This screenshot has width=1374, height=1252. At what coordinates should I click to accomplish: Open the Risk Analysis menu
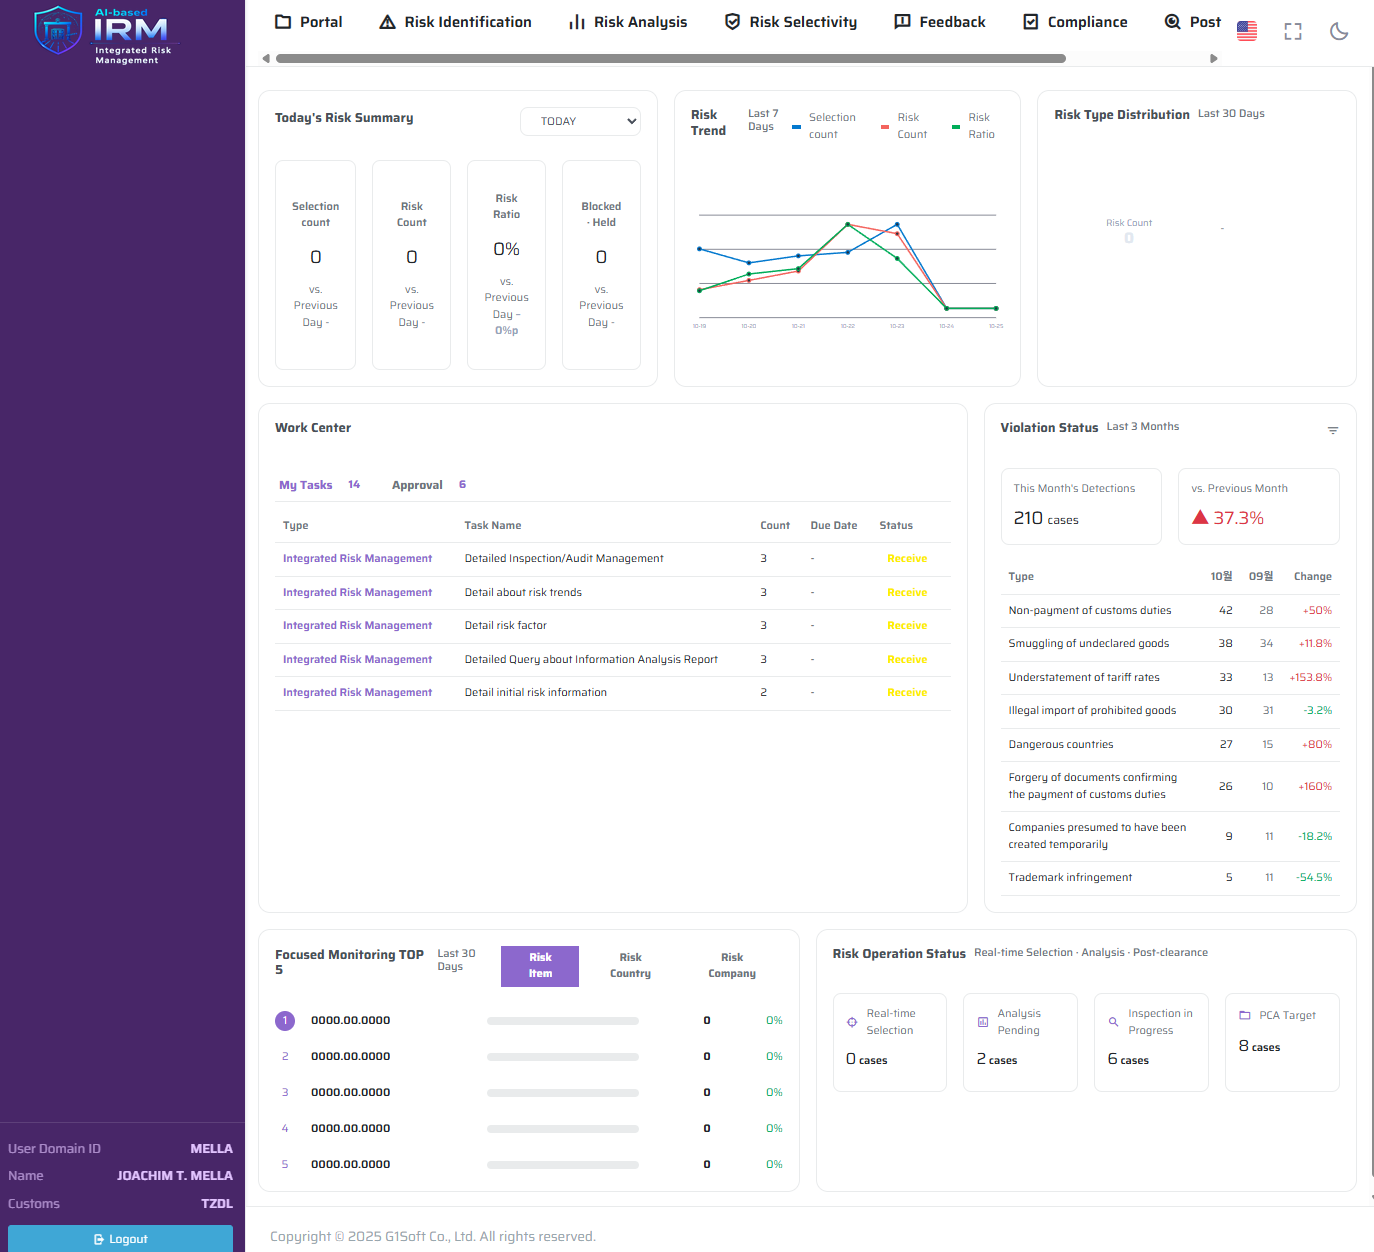click(628, 22)
